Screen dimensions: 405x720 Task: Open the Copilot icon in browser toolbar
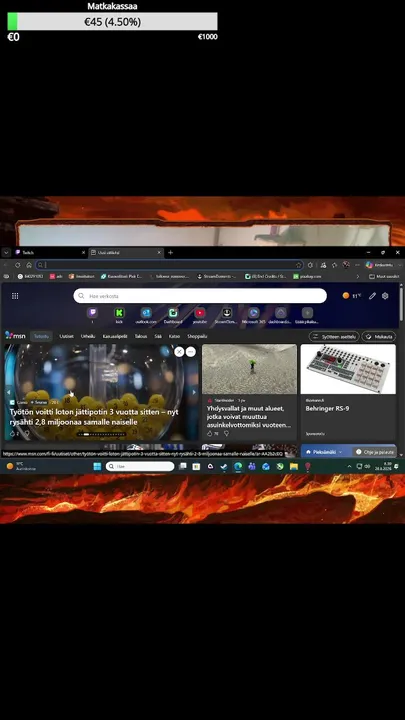point(369,265)
